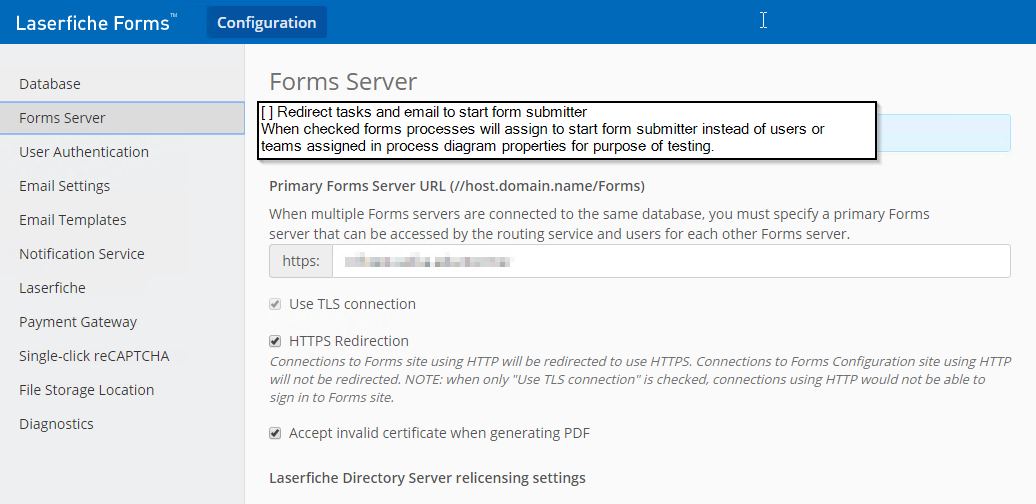Click the Use TLS connection label
Screen dimensions: 1036x504
click(352, 305)
